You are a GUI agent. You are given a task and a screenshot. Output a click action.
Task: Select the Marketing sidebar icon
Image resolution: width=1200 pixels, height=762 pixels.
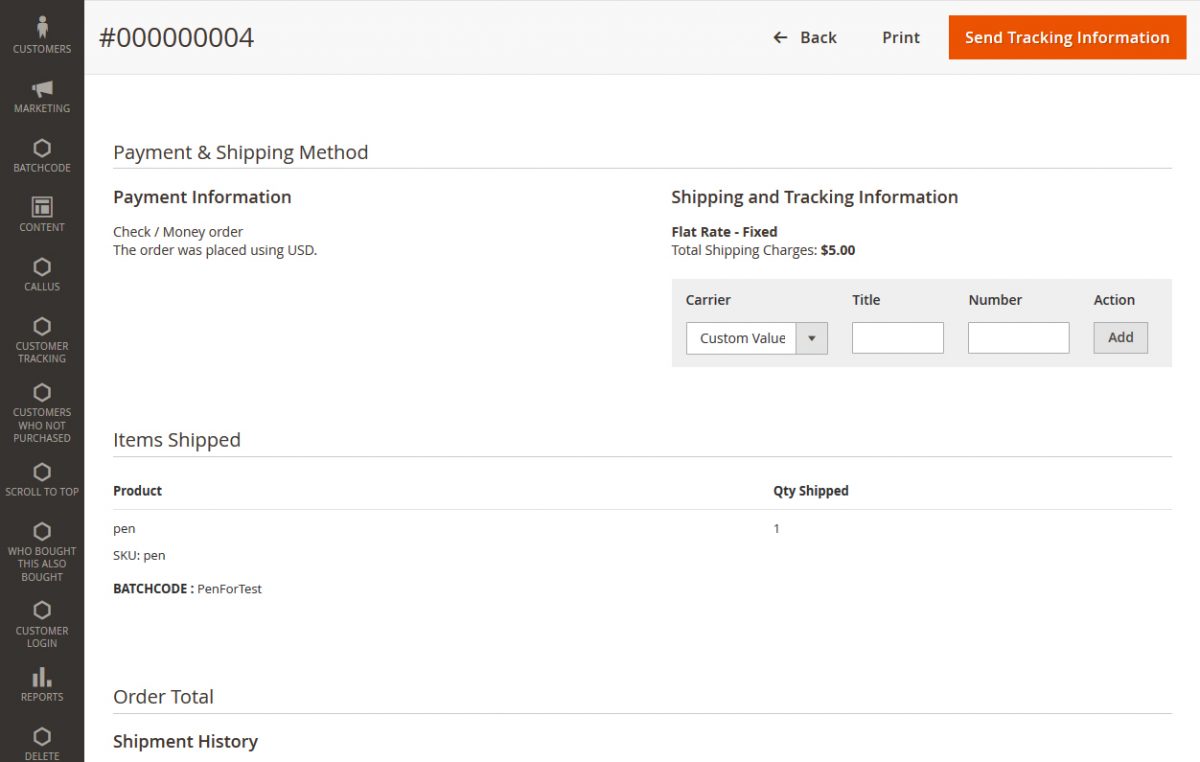coord(41,95)
